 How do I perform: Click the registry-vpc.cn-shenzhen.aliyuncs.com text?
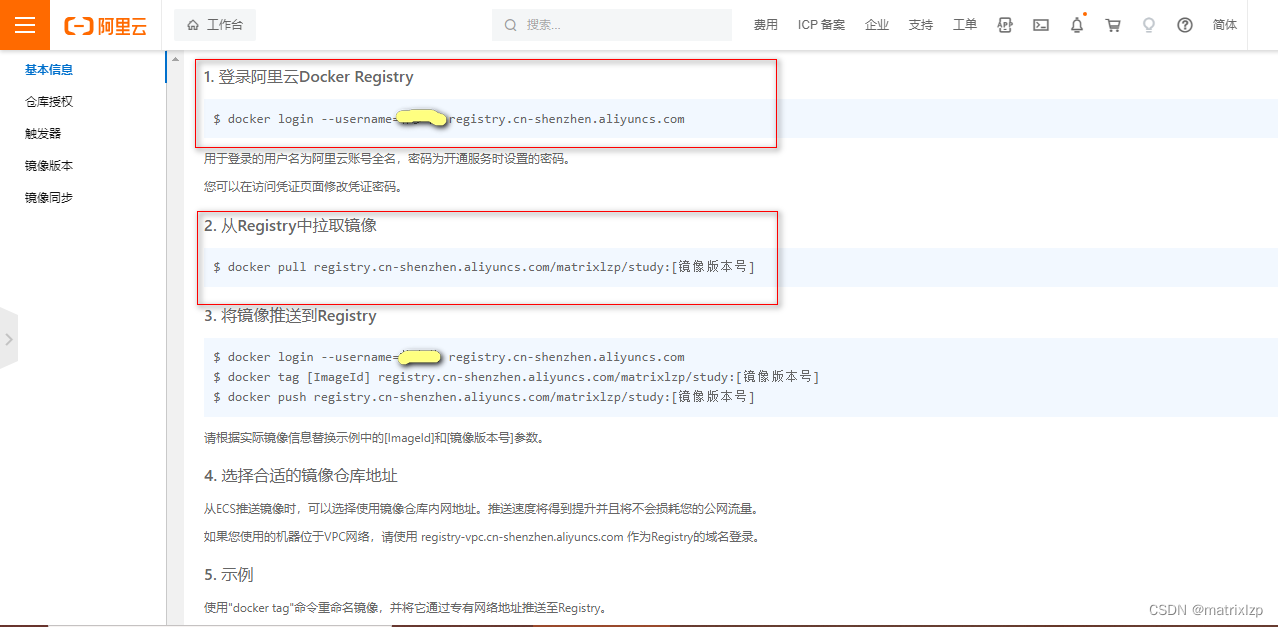tap(522, 537)
